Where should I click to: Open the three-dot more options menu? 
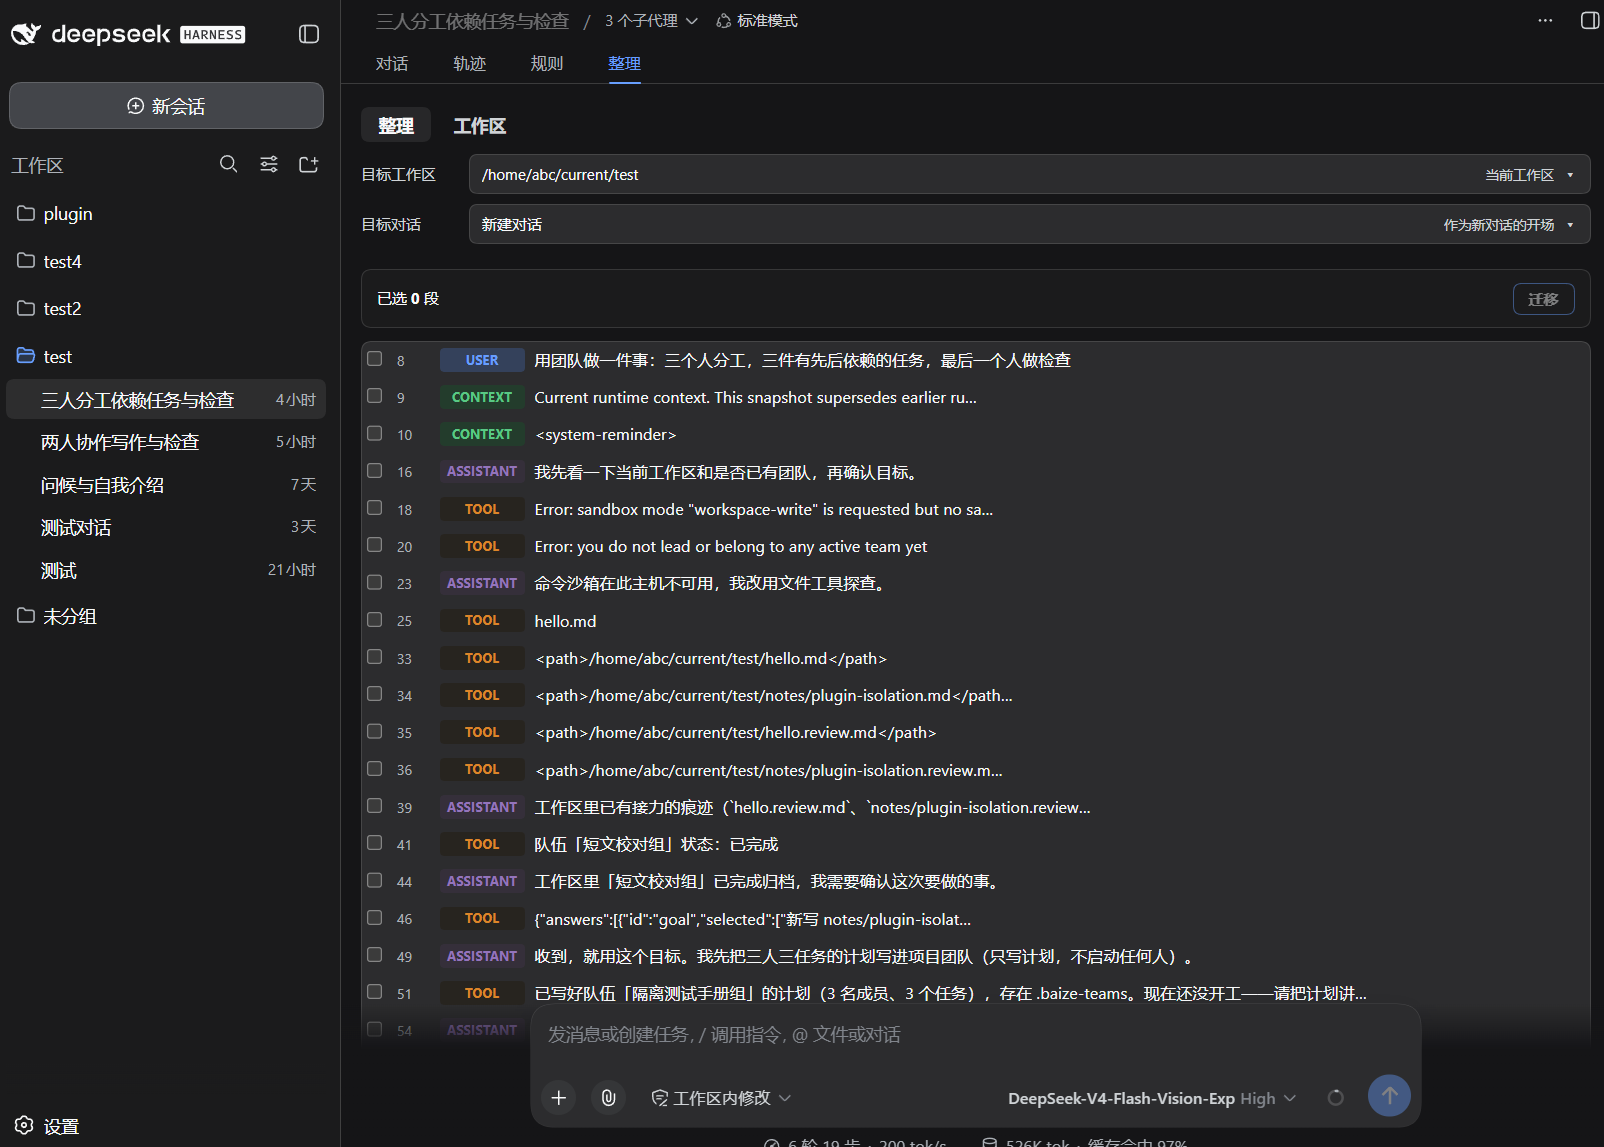pyautogui.click(x=1545, y=20)
